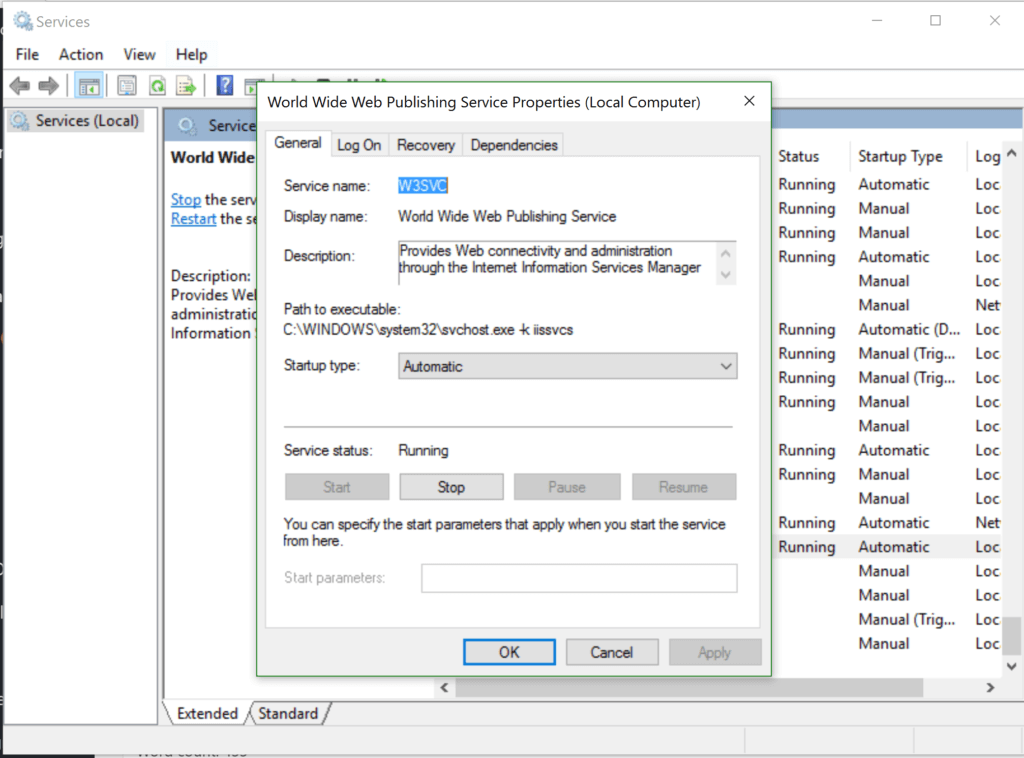Screen dimensions: 1024x758
Task: Open the Startup type dropdown
Action: point(568,366)
